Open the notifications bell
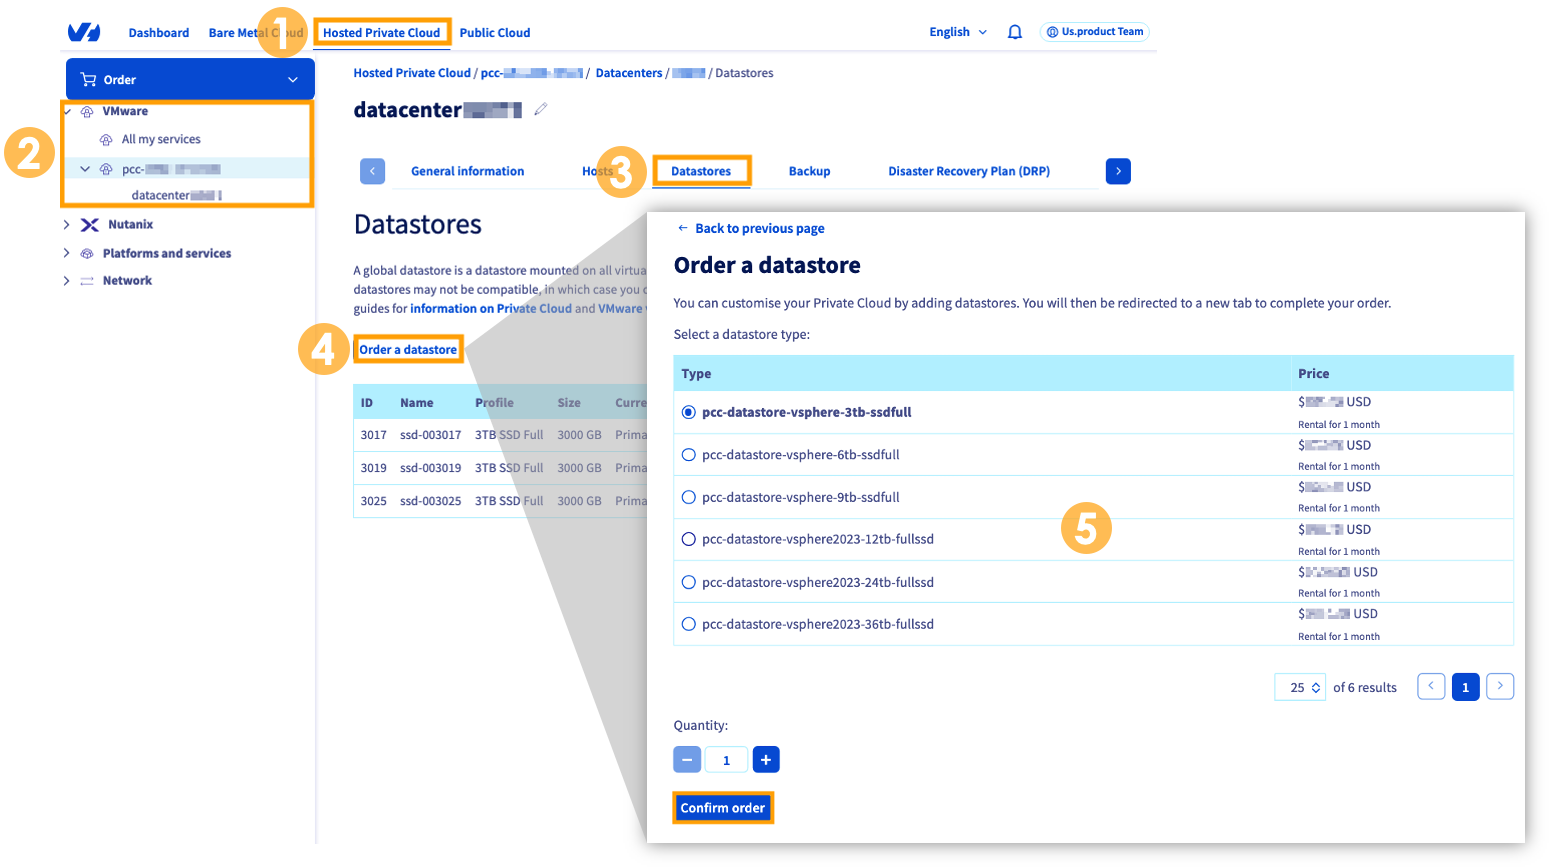Viewport: 1558px width, 867px height. [1015, 32]
